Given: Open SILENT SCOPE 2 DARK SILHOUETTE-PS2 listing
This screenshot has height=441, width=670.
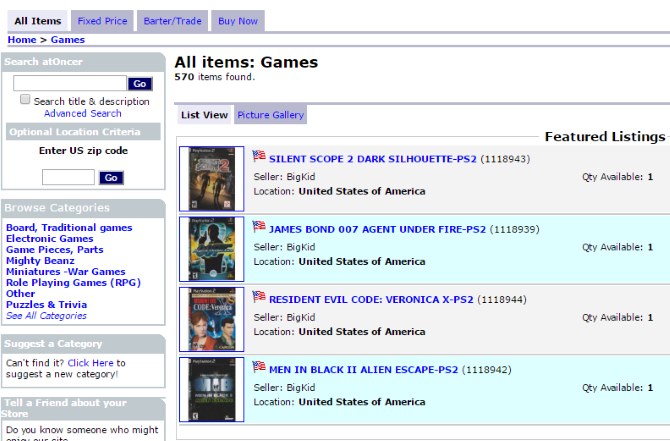Looking at the screenshot, I should [x=373, y=159].
